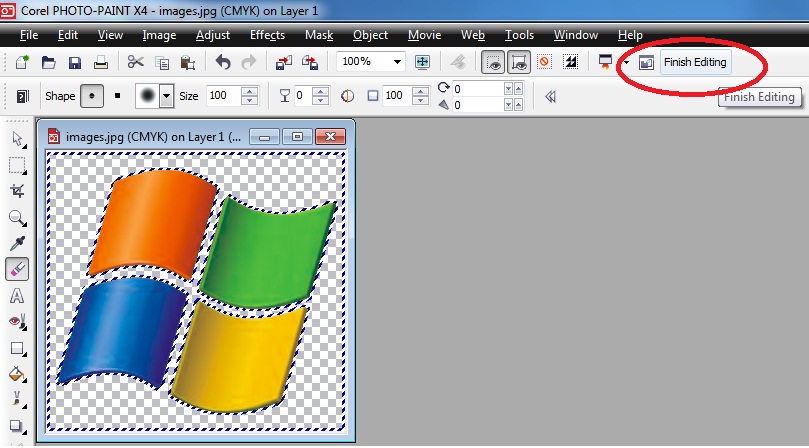Open the Adjust menu
Screen dimensions: 809x448
click(x=213, y=35)
